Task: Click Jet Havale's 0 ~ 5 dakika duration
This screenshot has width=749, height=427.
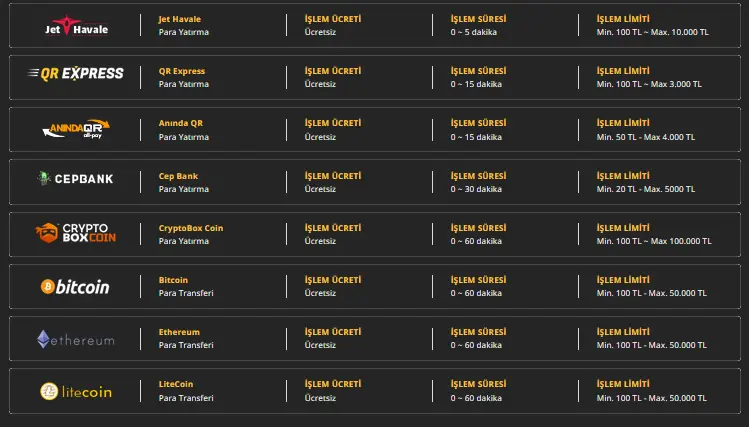Action: click(x=474, y=32)
